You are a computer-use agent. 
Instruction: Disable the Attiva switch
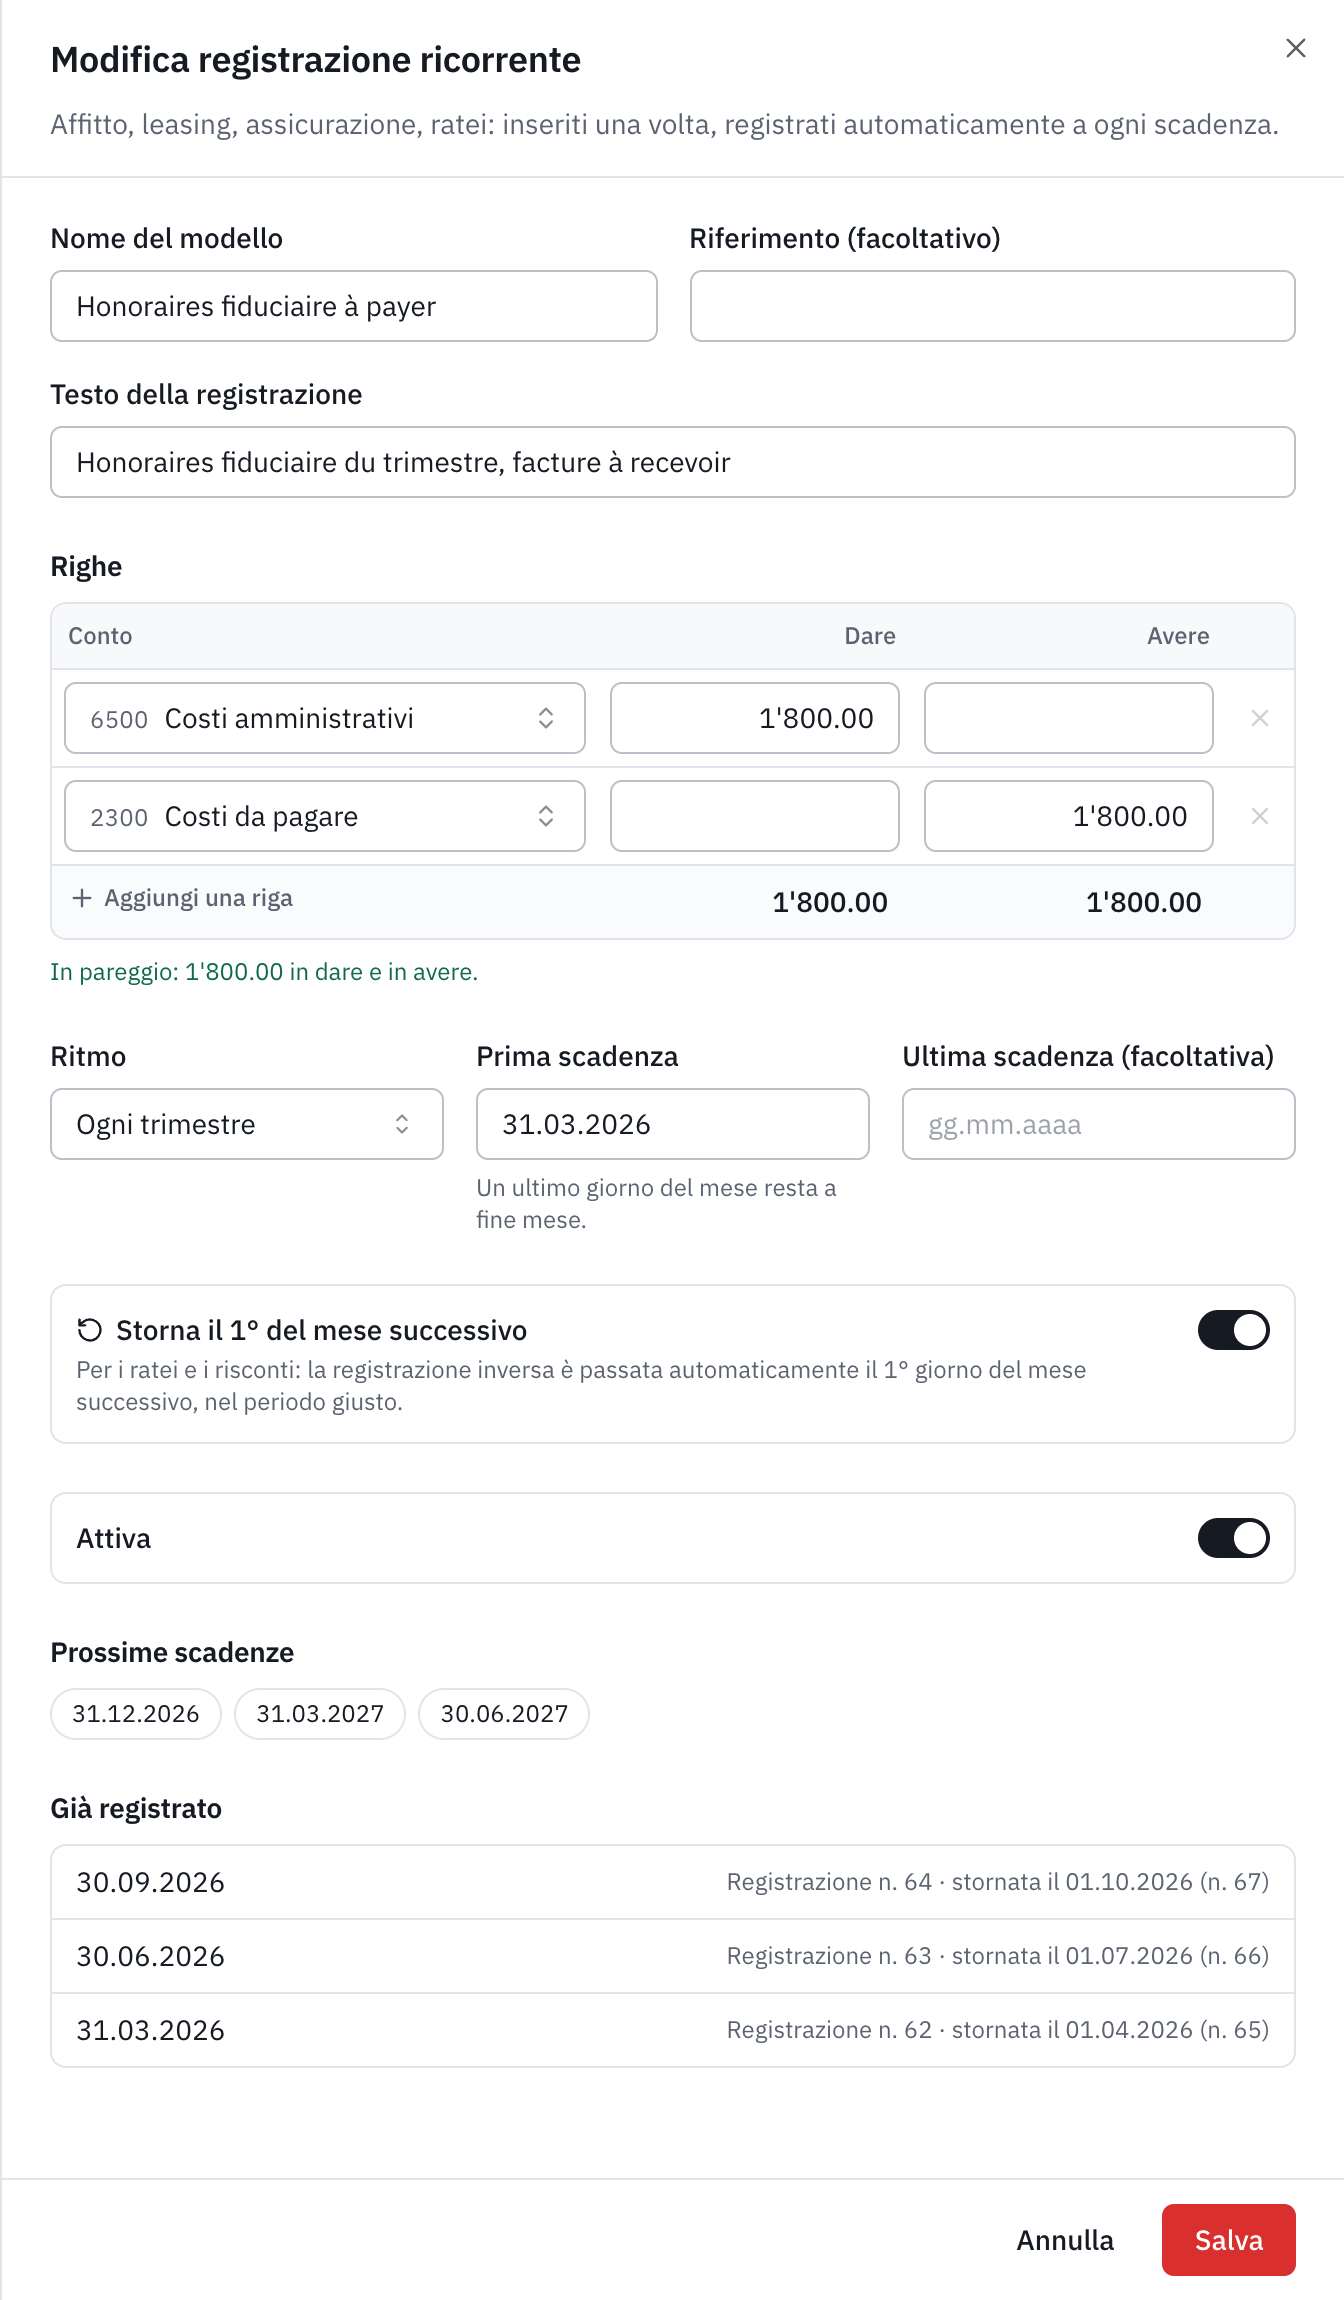1233,1538
